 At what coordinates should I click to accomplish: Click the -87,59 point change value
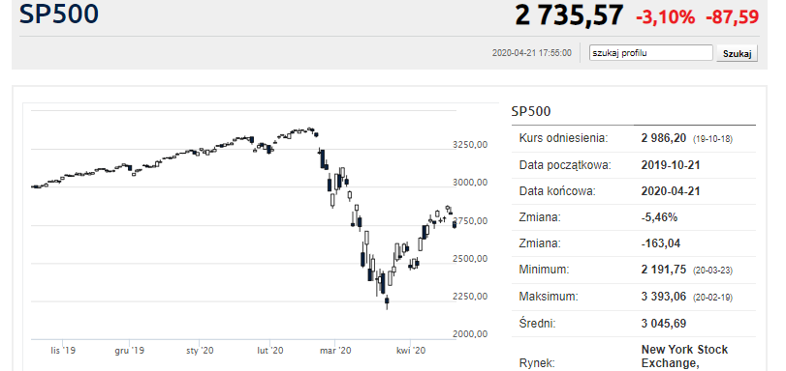(732, 18)
